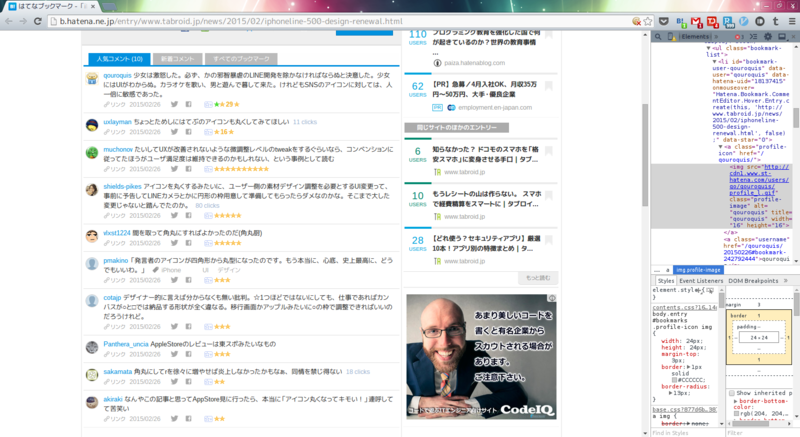Open the Hatena Bookmark B! extension

[681, 21]
